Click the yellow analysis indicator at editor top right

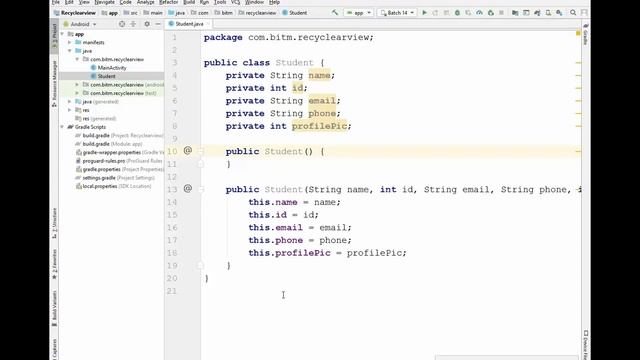(578, 33)
